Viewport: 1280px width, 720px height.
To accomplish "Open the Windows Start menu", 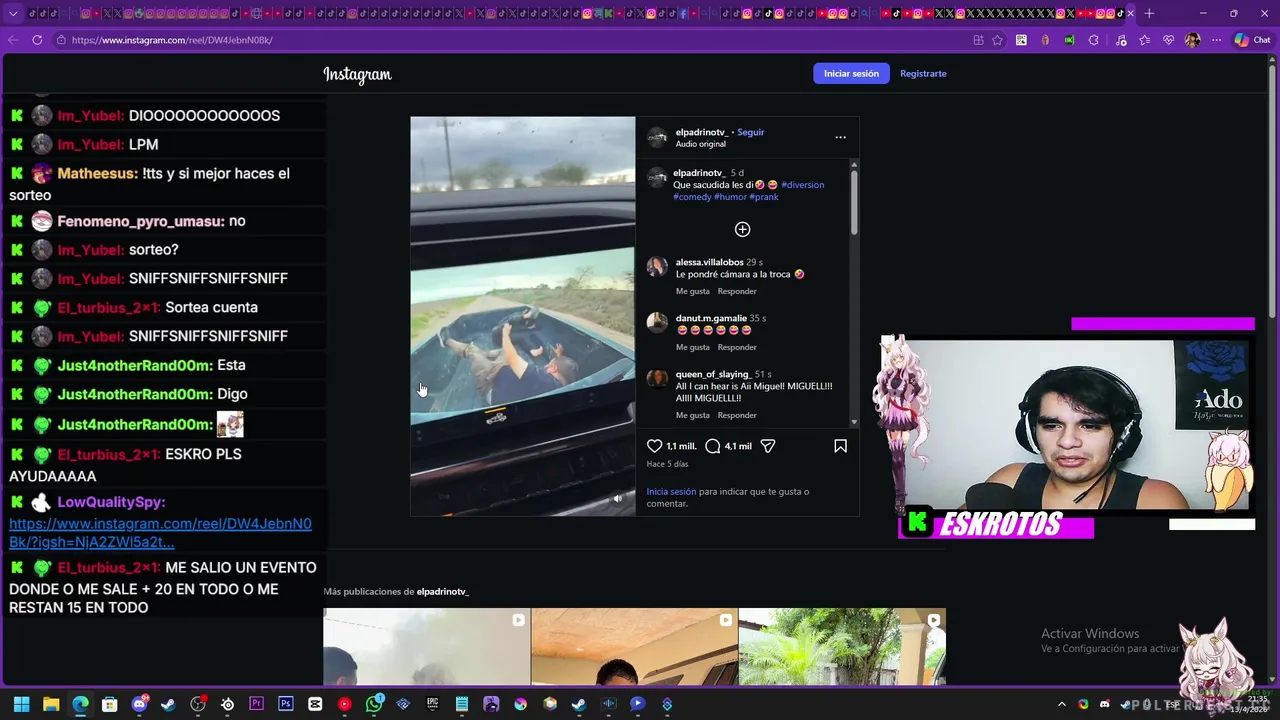I will [x=21, y=704].
